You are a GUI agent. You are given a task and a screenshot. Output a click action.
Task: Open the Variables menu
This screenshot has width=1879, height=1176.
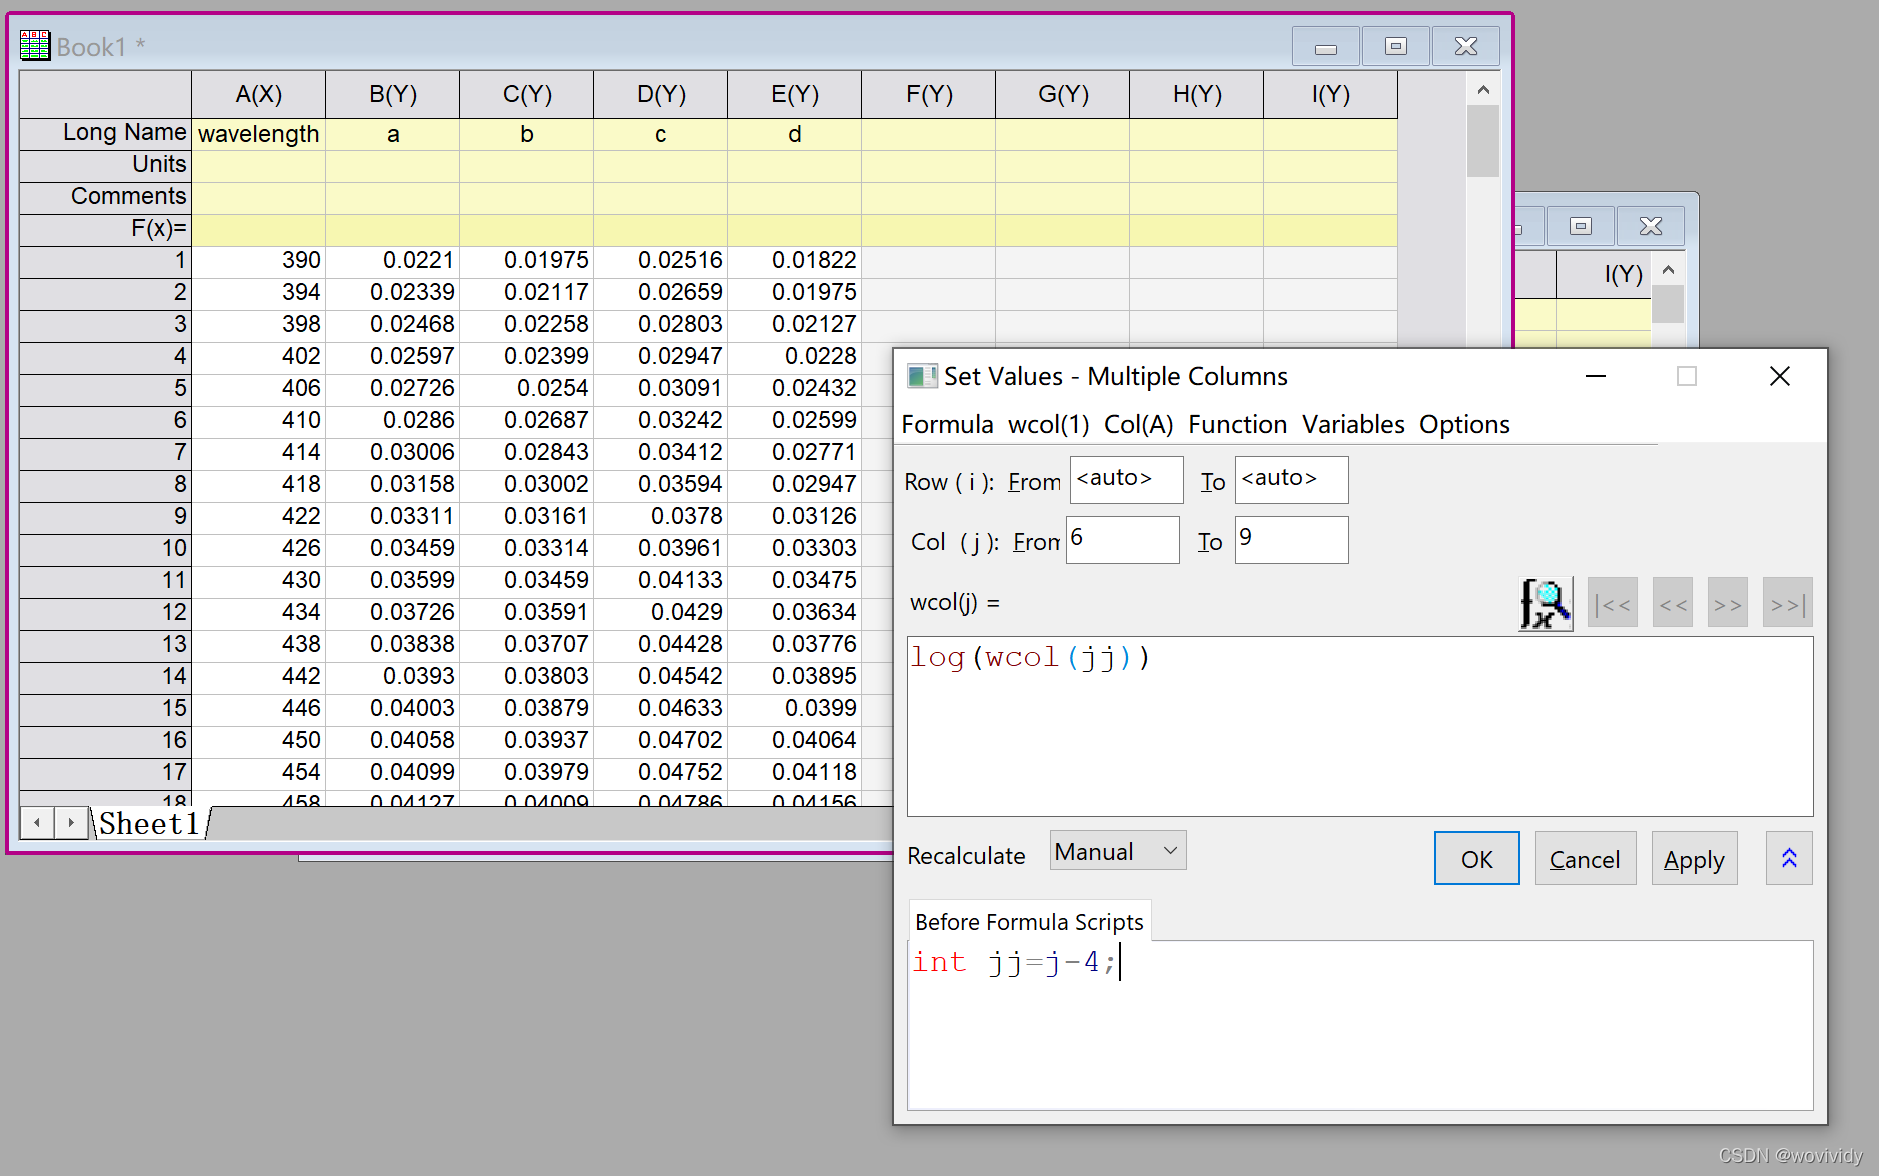(1353, 424)
